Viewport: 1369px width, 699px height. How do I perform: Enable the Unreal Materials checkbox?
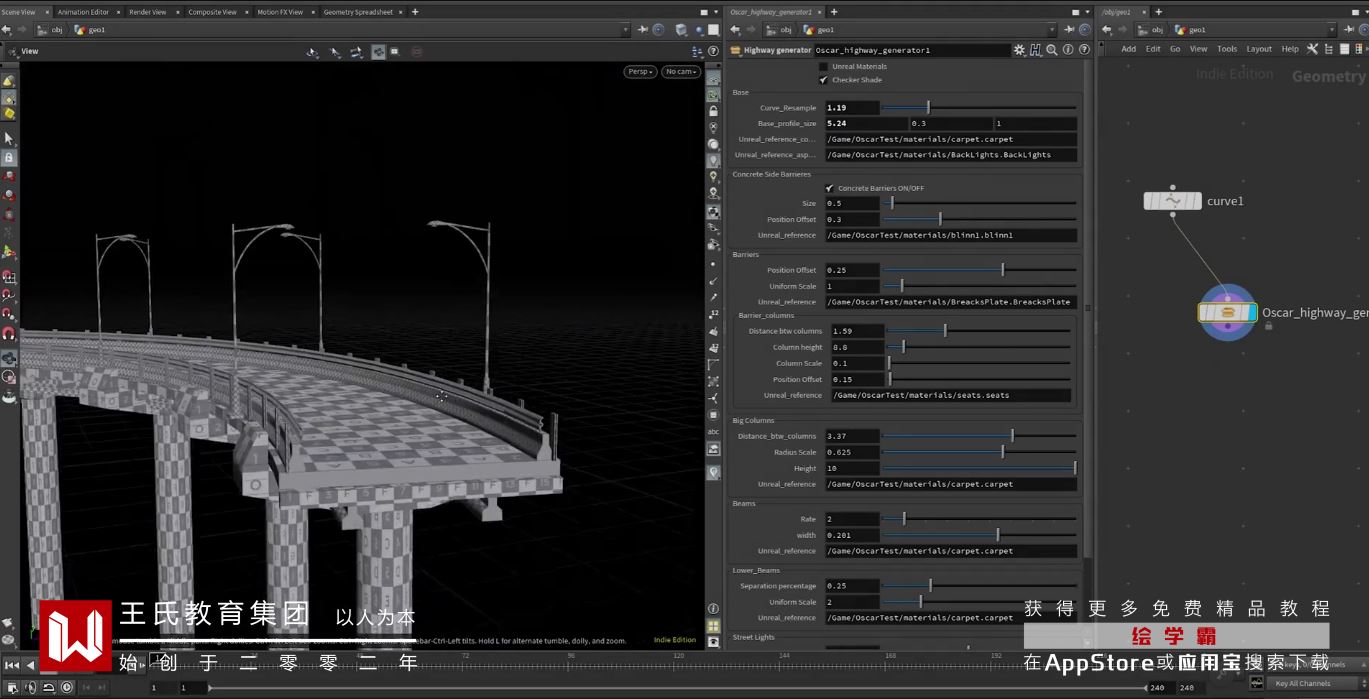tap(824, 67)
